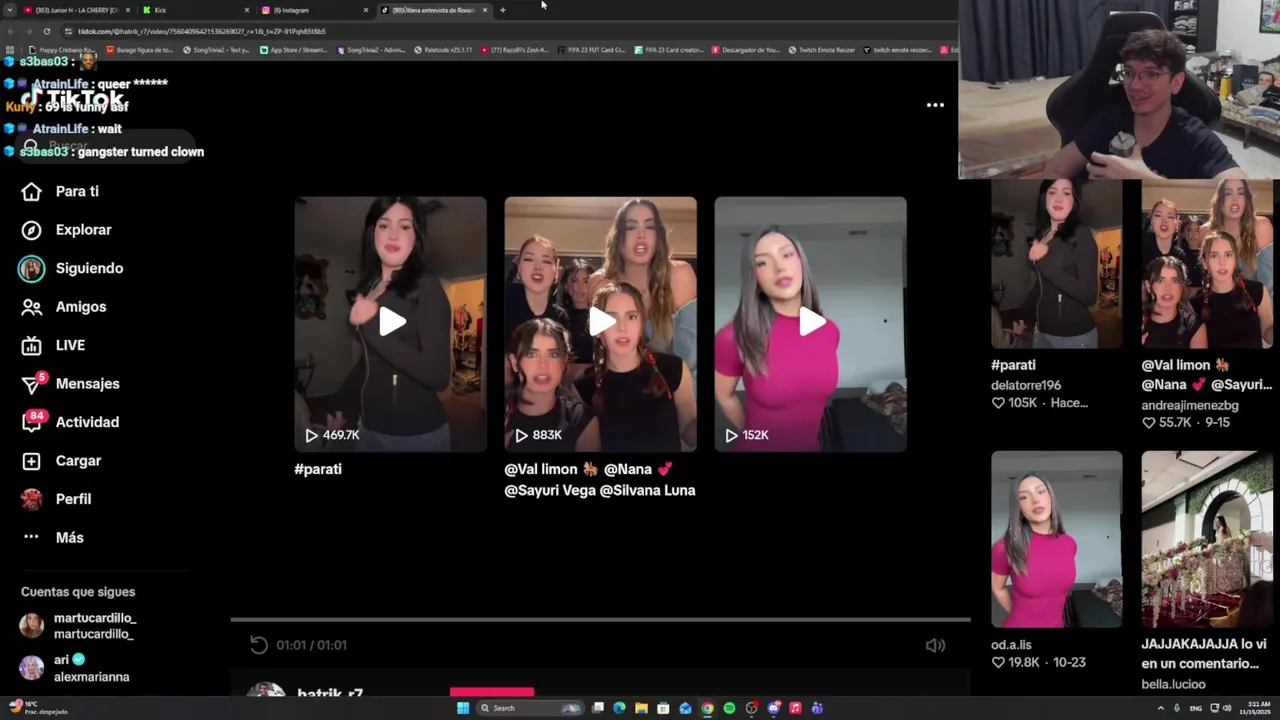The height and width of the screenshot is (720, 1280).
Task: Click the andreajimenezbg username
Action: tap(1190, 405)
